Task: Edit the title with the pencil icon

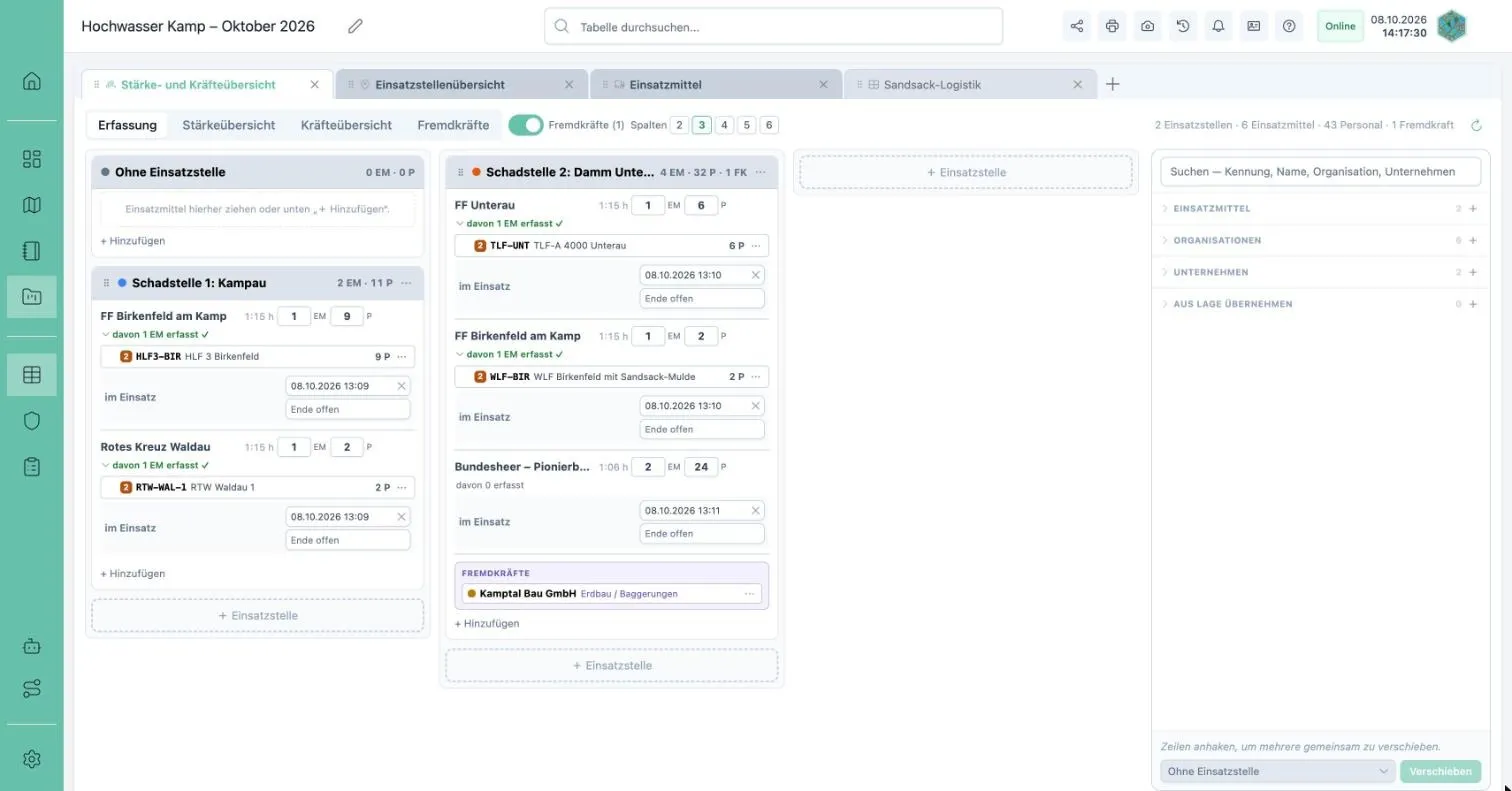Action: 355,27
